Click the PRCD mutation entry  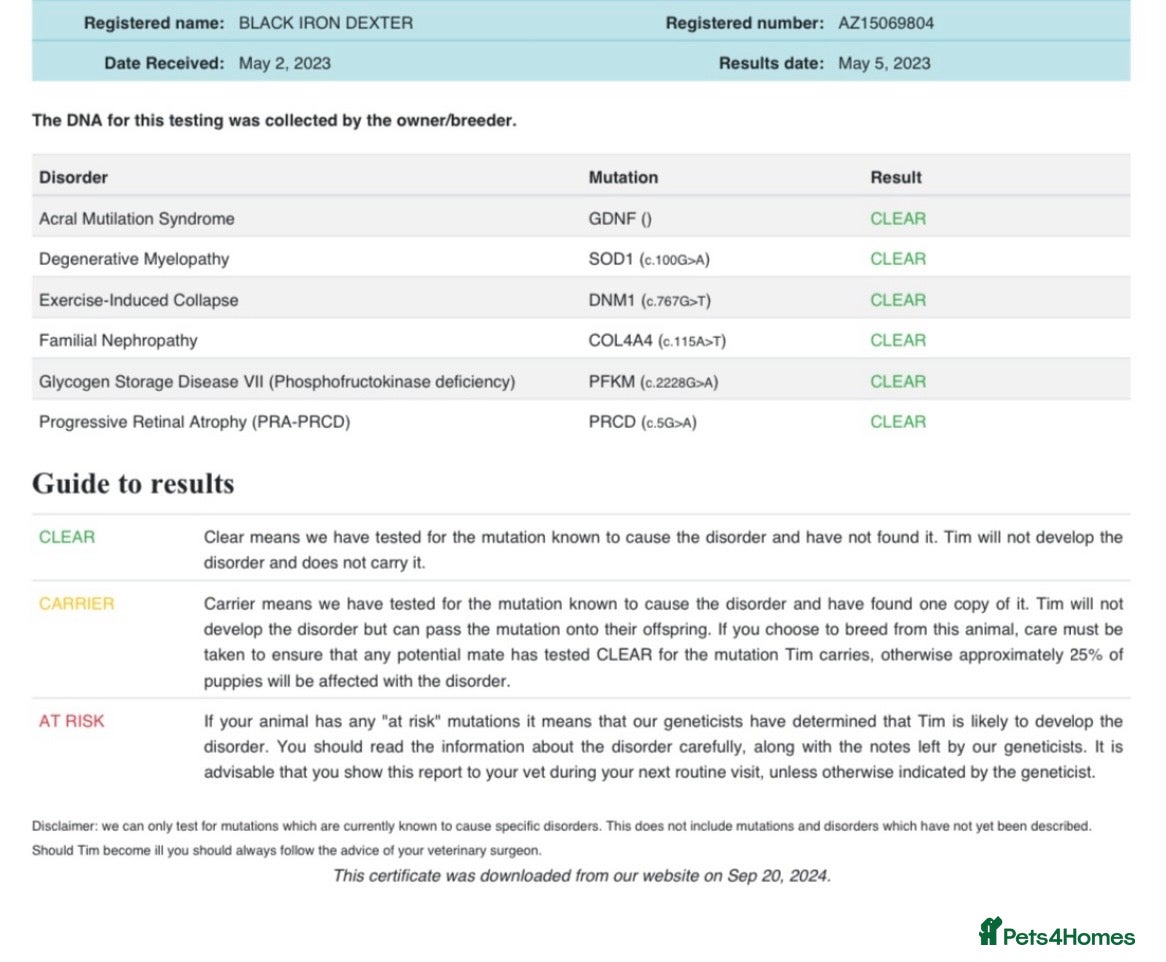pos(642,422)
